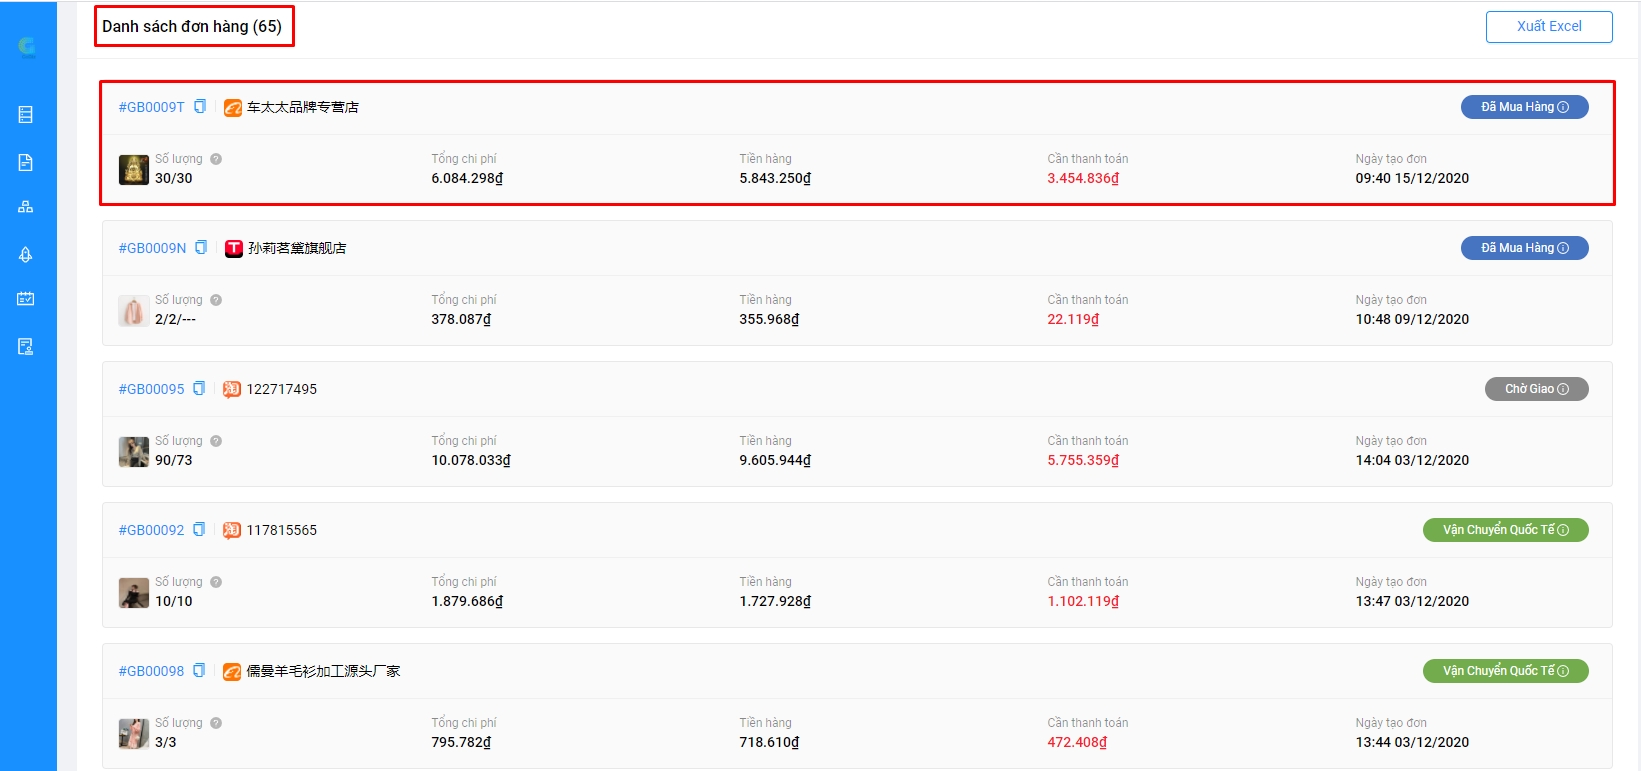The image size is (1641, 771).
Task: Click Vận Chuyển Quốc Tế badge for #GB00098
Action: click(1505, 671)
